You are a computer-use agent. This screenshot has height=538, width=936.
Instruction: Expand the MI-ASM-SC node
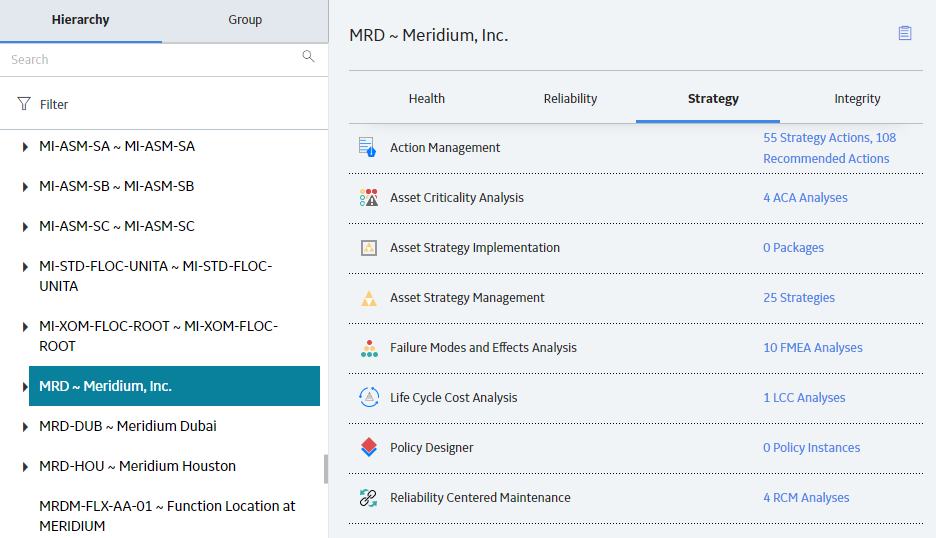point(24,227)
